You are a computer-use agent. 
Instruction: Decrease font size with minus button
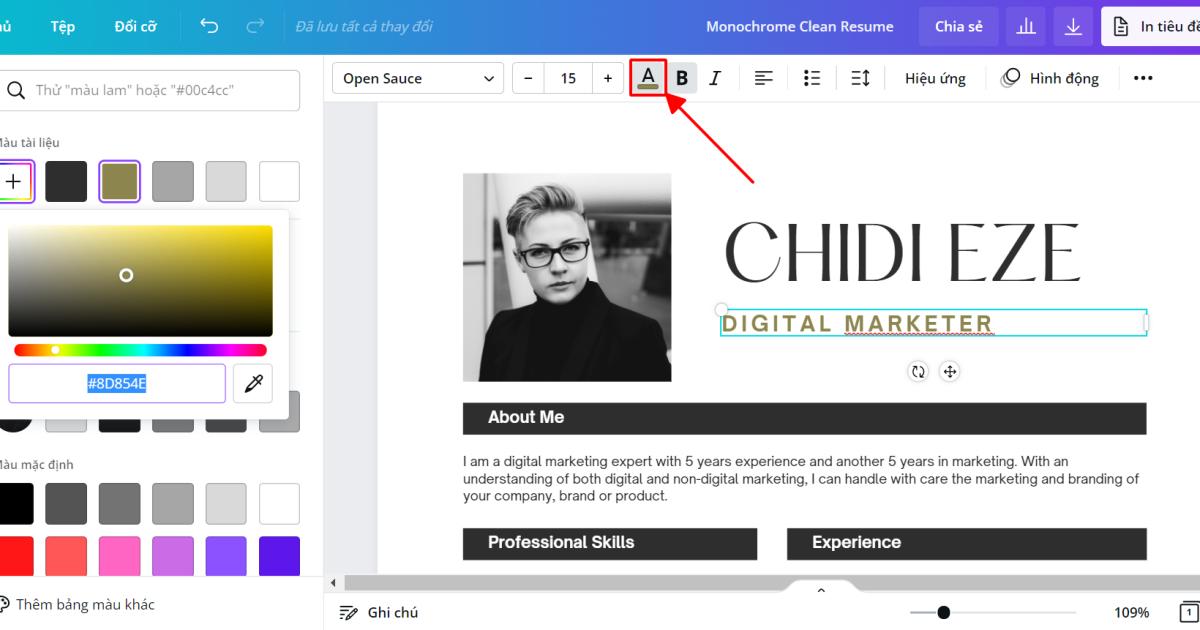coord(528,78)
